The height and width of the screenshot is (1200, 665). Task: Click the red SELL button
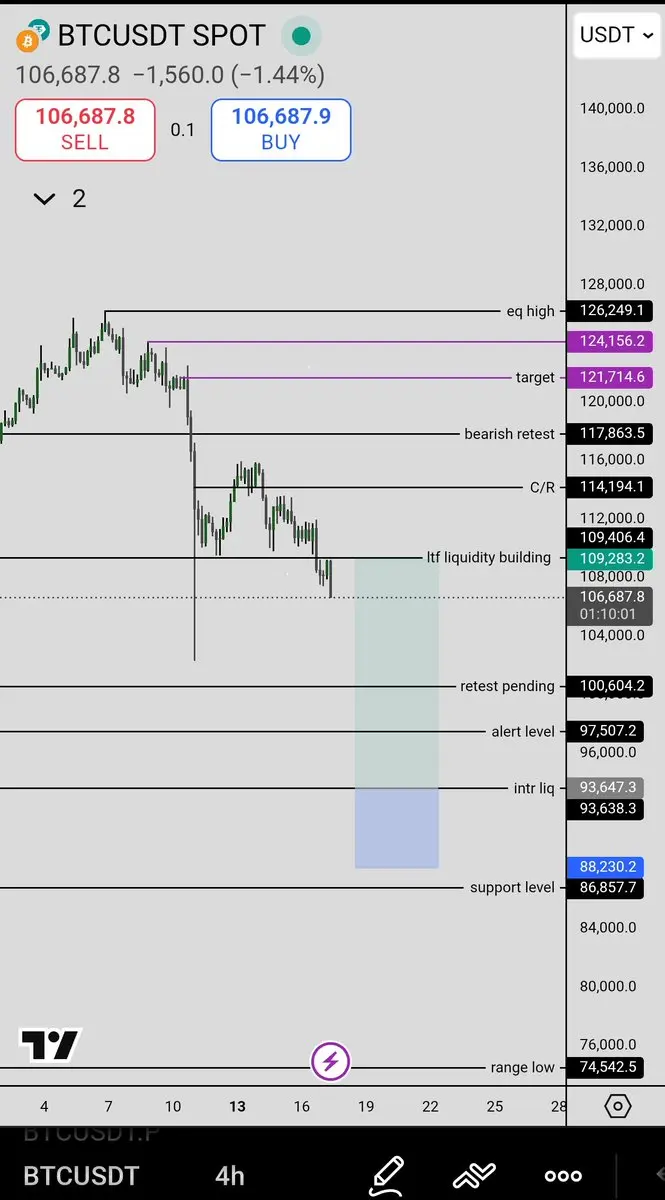pyautogui.click(x=85, y=129)
